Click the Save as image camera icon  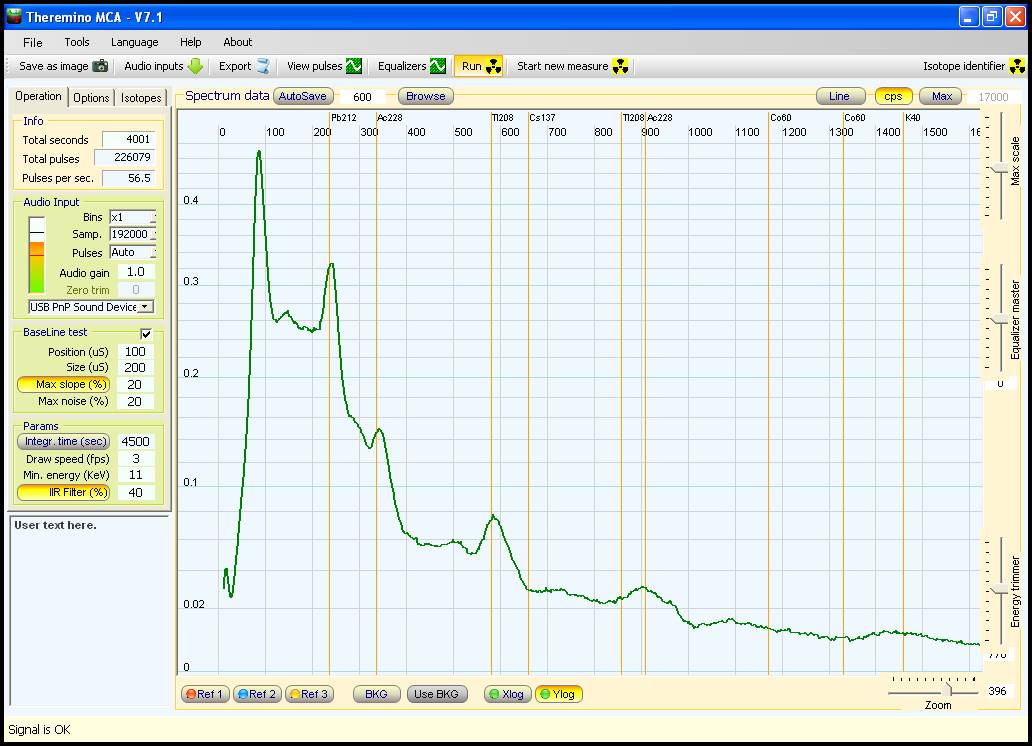100,66
